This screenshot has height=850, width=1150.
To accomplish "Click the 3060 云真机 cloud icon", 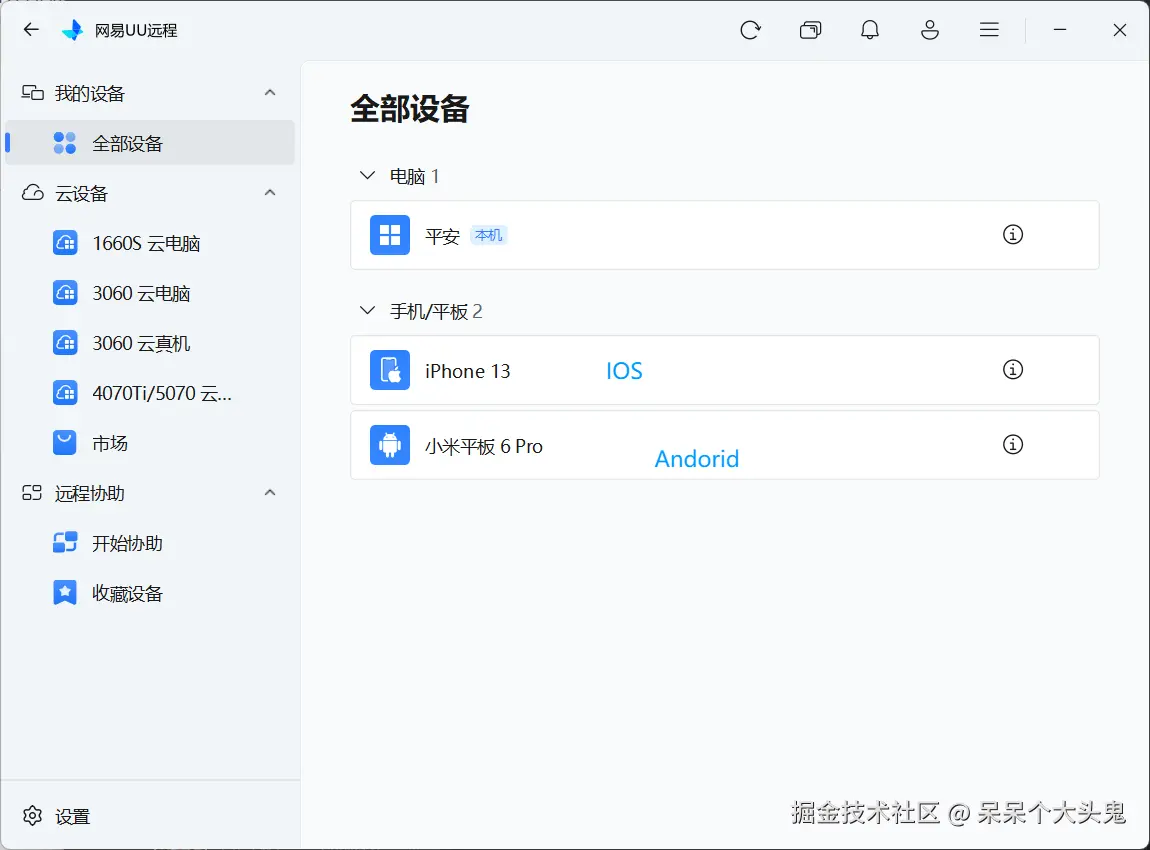I will pyautogui.click(x=65, y=342).
